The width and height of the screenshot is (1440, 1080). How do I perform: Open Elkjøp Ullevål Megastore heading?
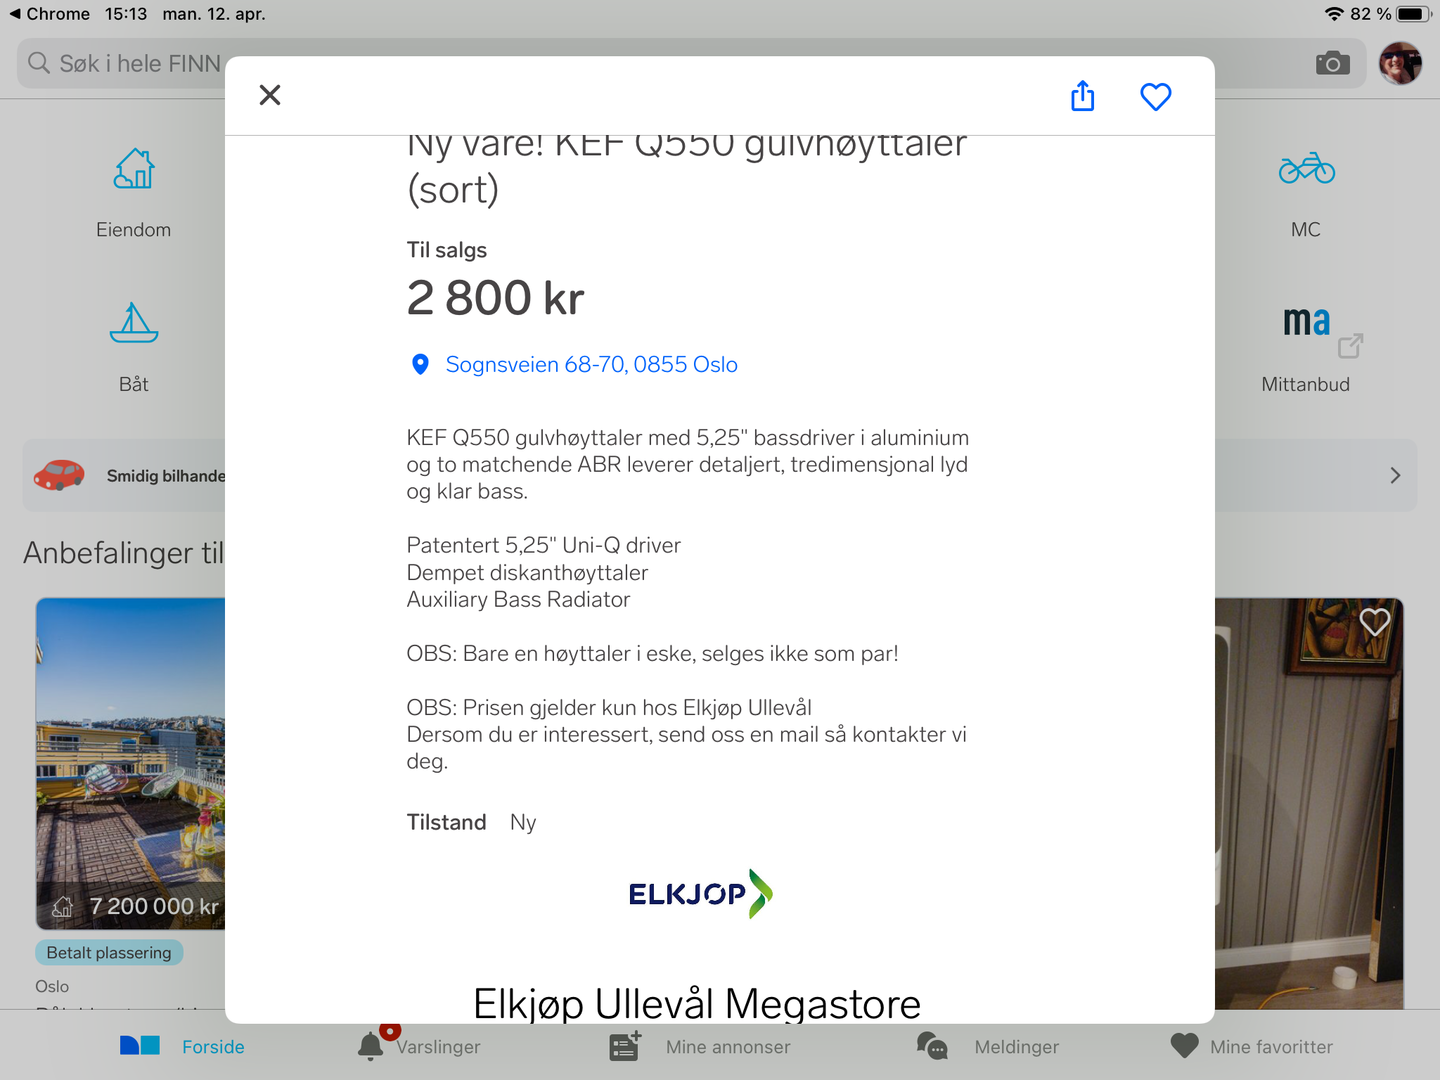tap(697, 1003)
